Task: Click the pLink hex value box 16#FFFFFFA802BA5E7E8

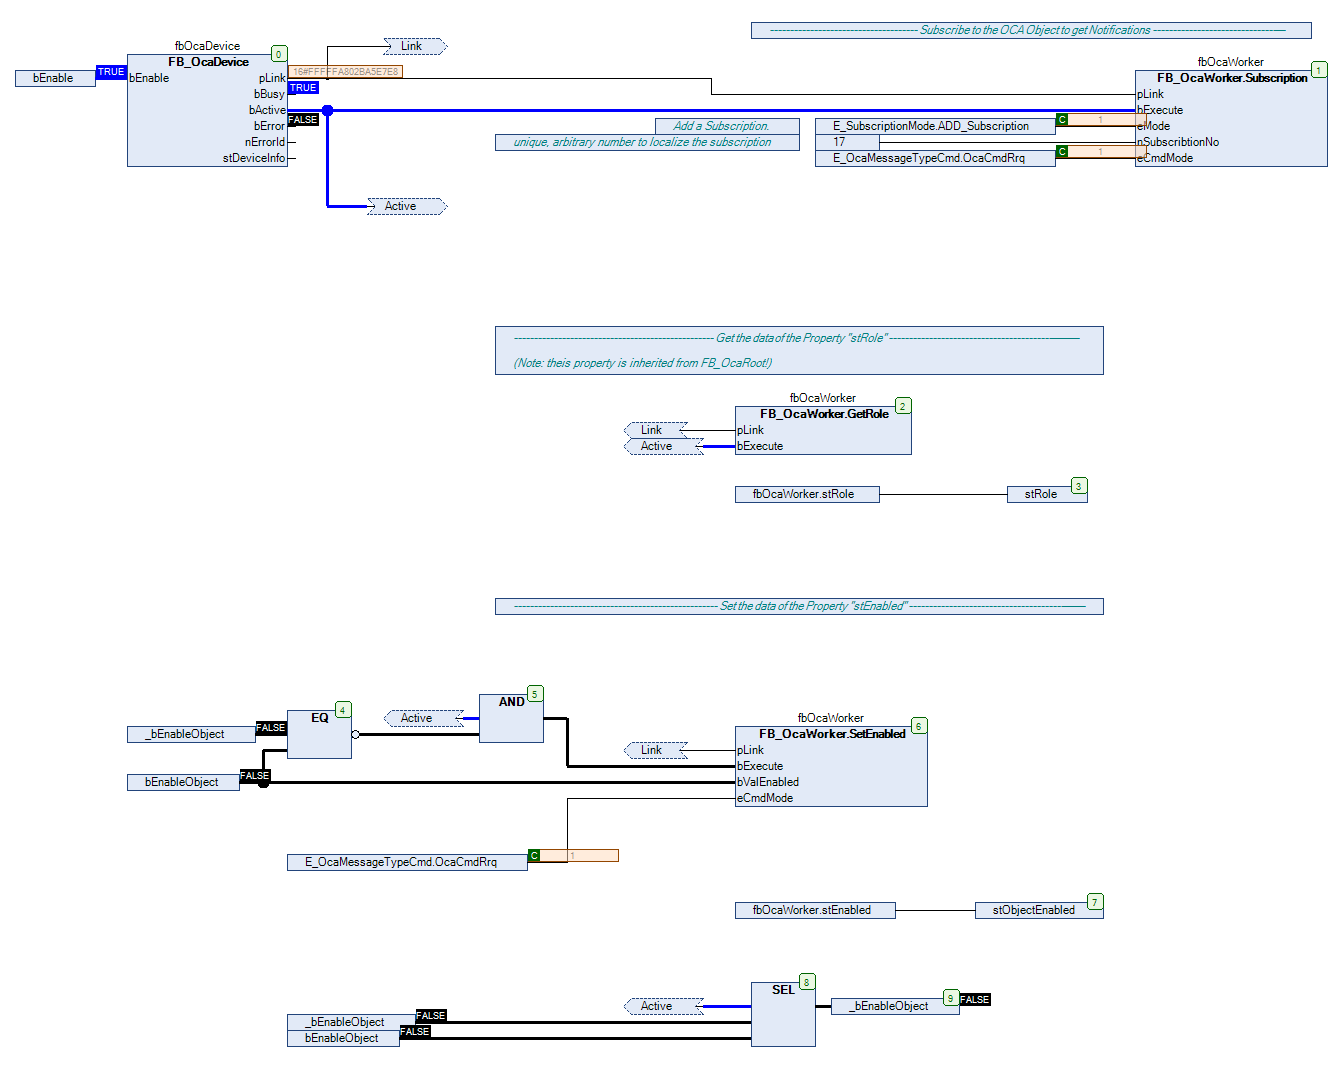Action: (345, 72)
